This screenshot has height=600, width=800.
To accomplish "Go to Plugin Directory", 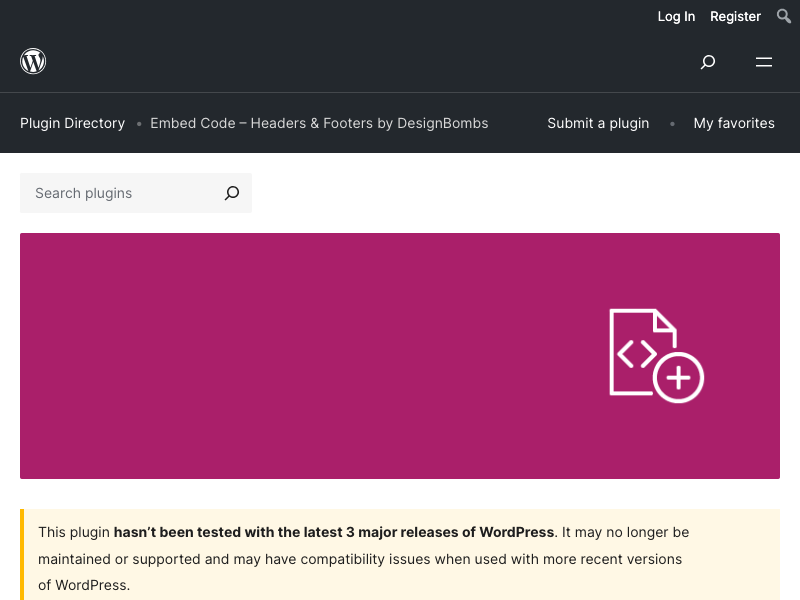I will click(72, 123).
